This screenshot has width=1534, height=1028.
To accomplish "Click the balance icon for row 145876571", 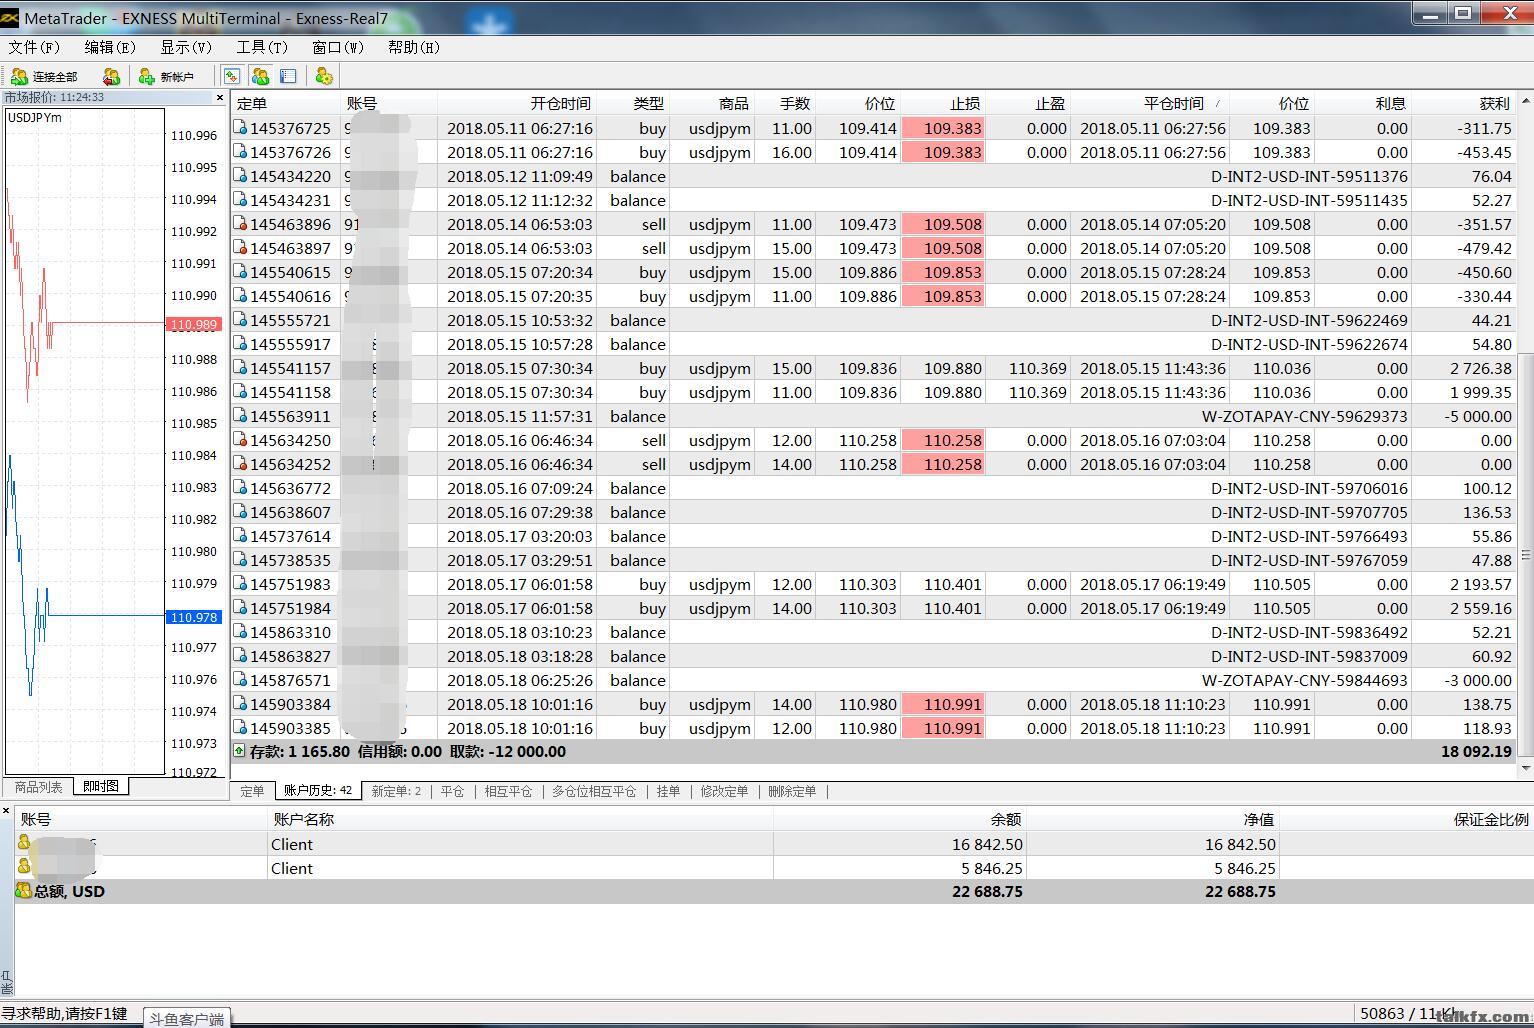I will tap(240, 680).
